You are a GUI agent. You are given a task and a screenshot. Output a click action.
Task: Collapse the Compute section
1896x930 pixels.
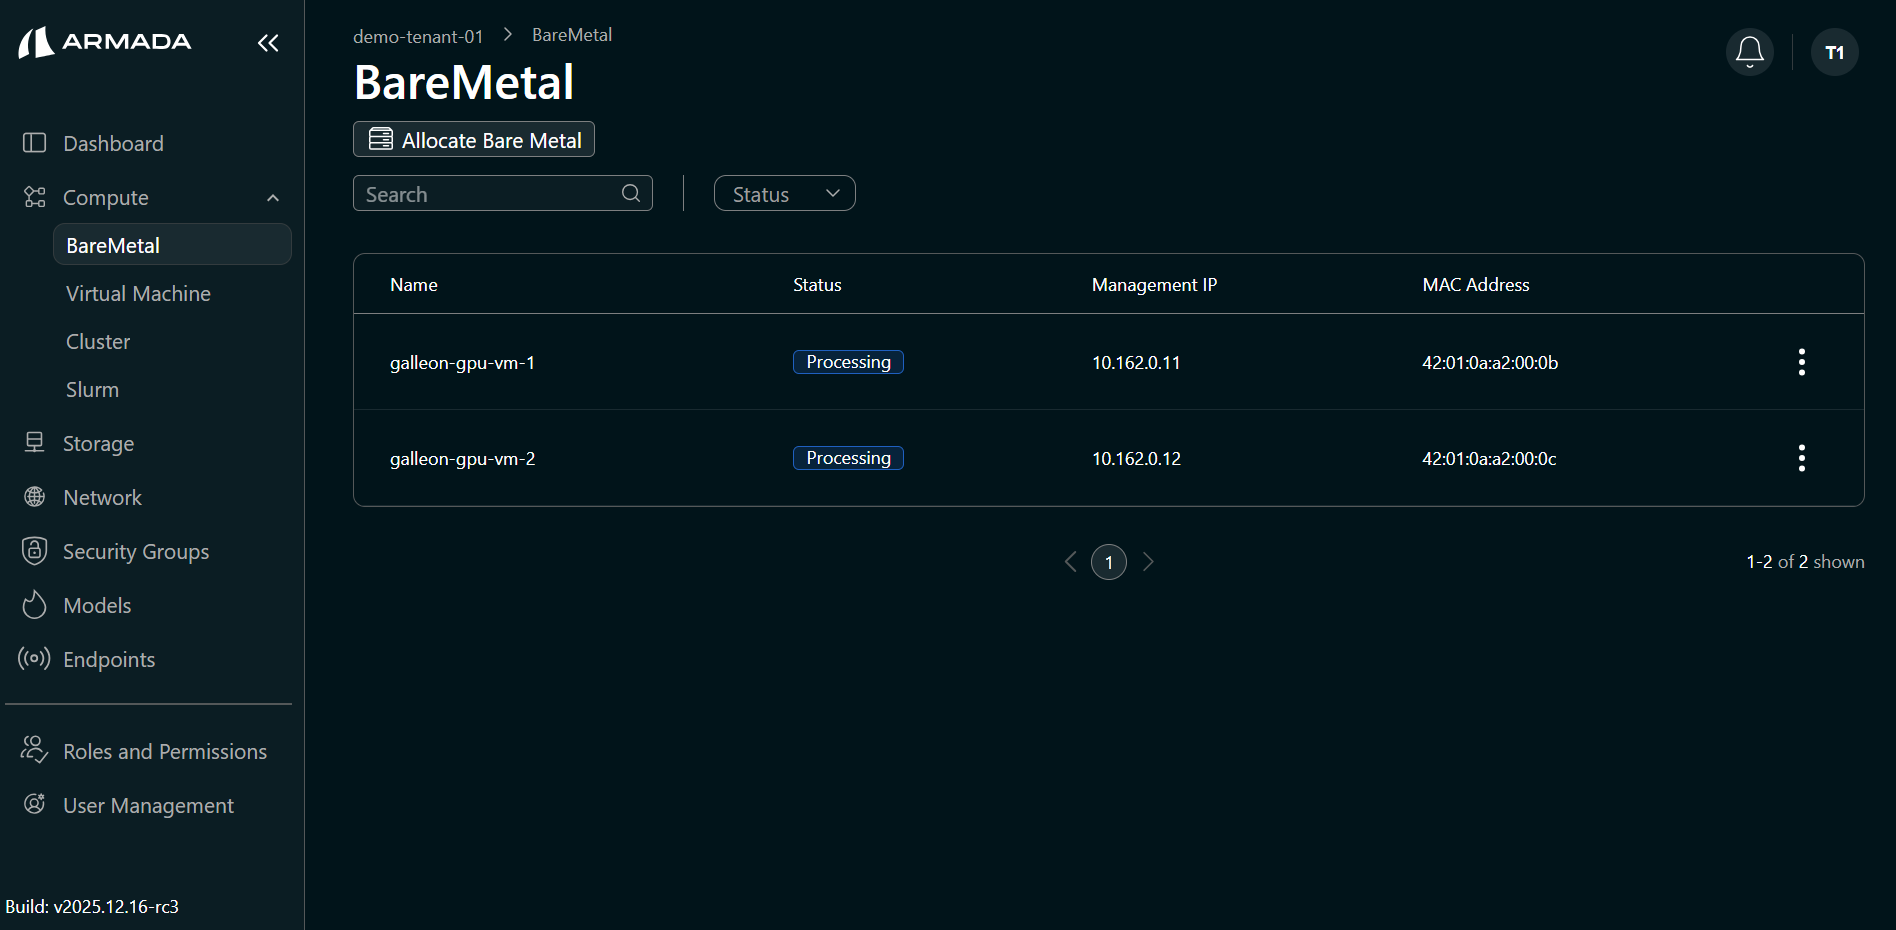[272, 198]
